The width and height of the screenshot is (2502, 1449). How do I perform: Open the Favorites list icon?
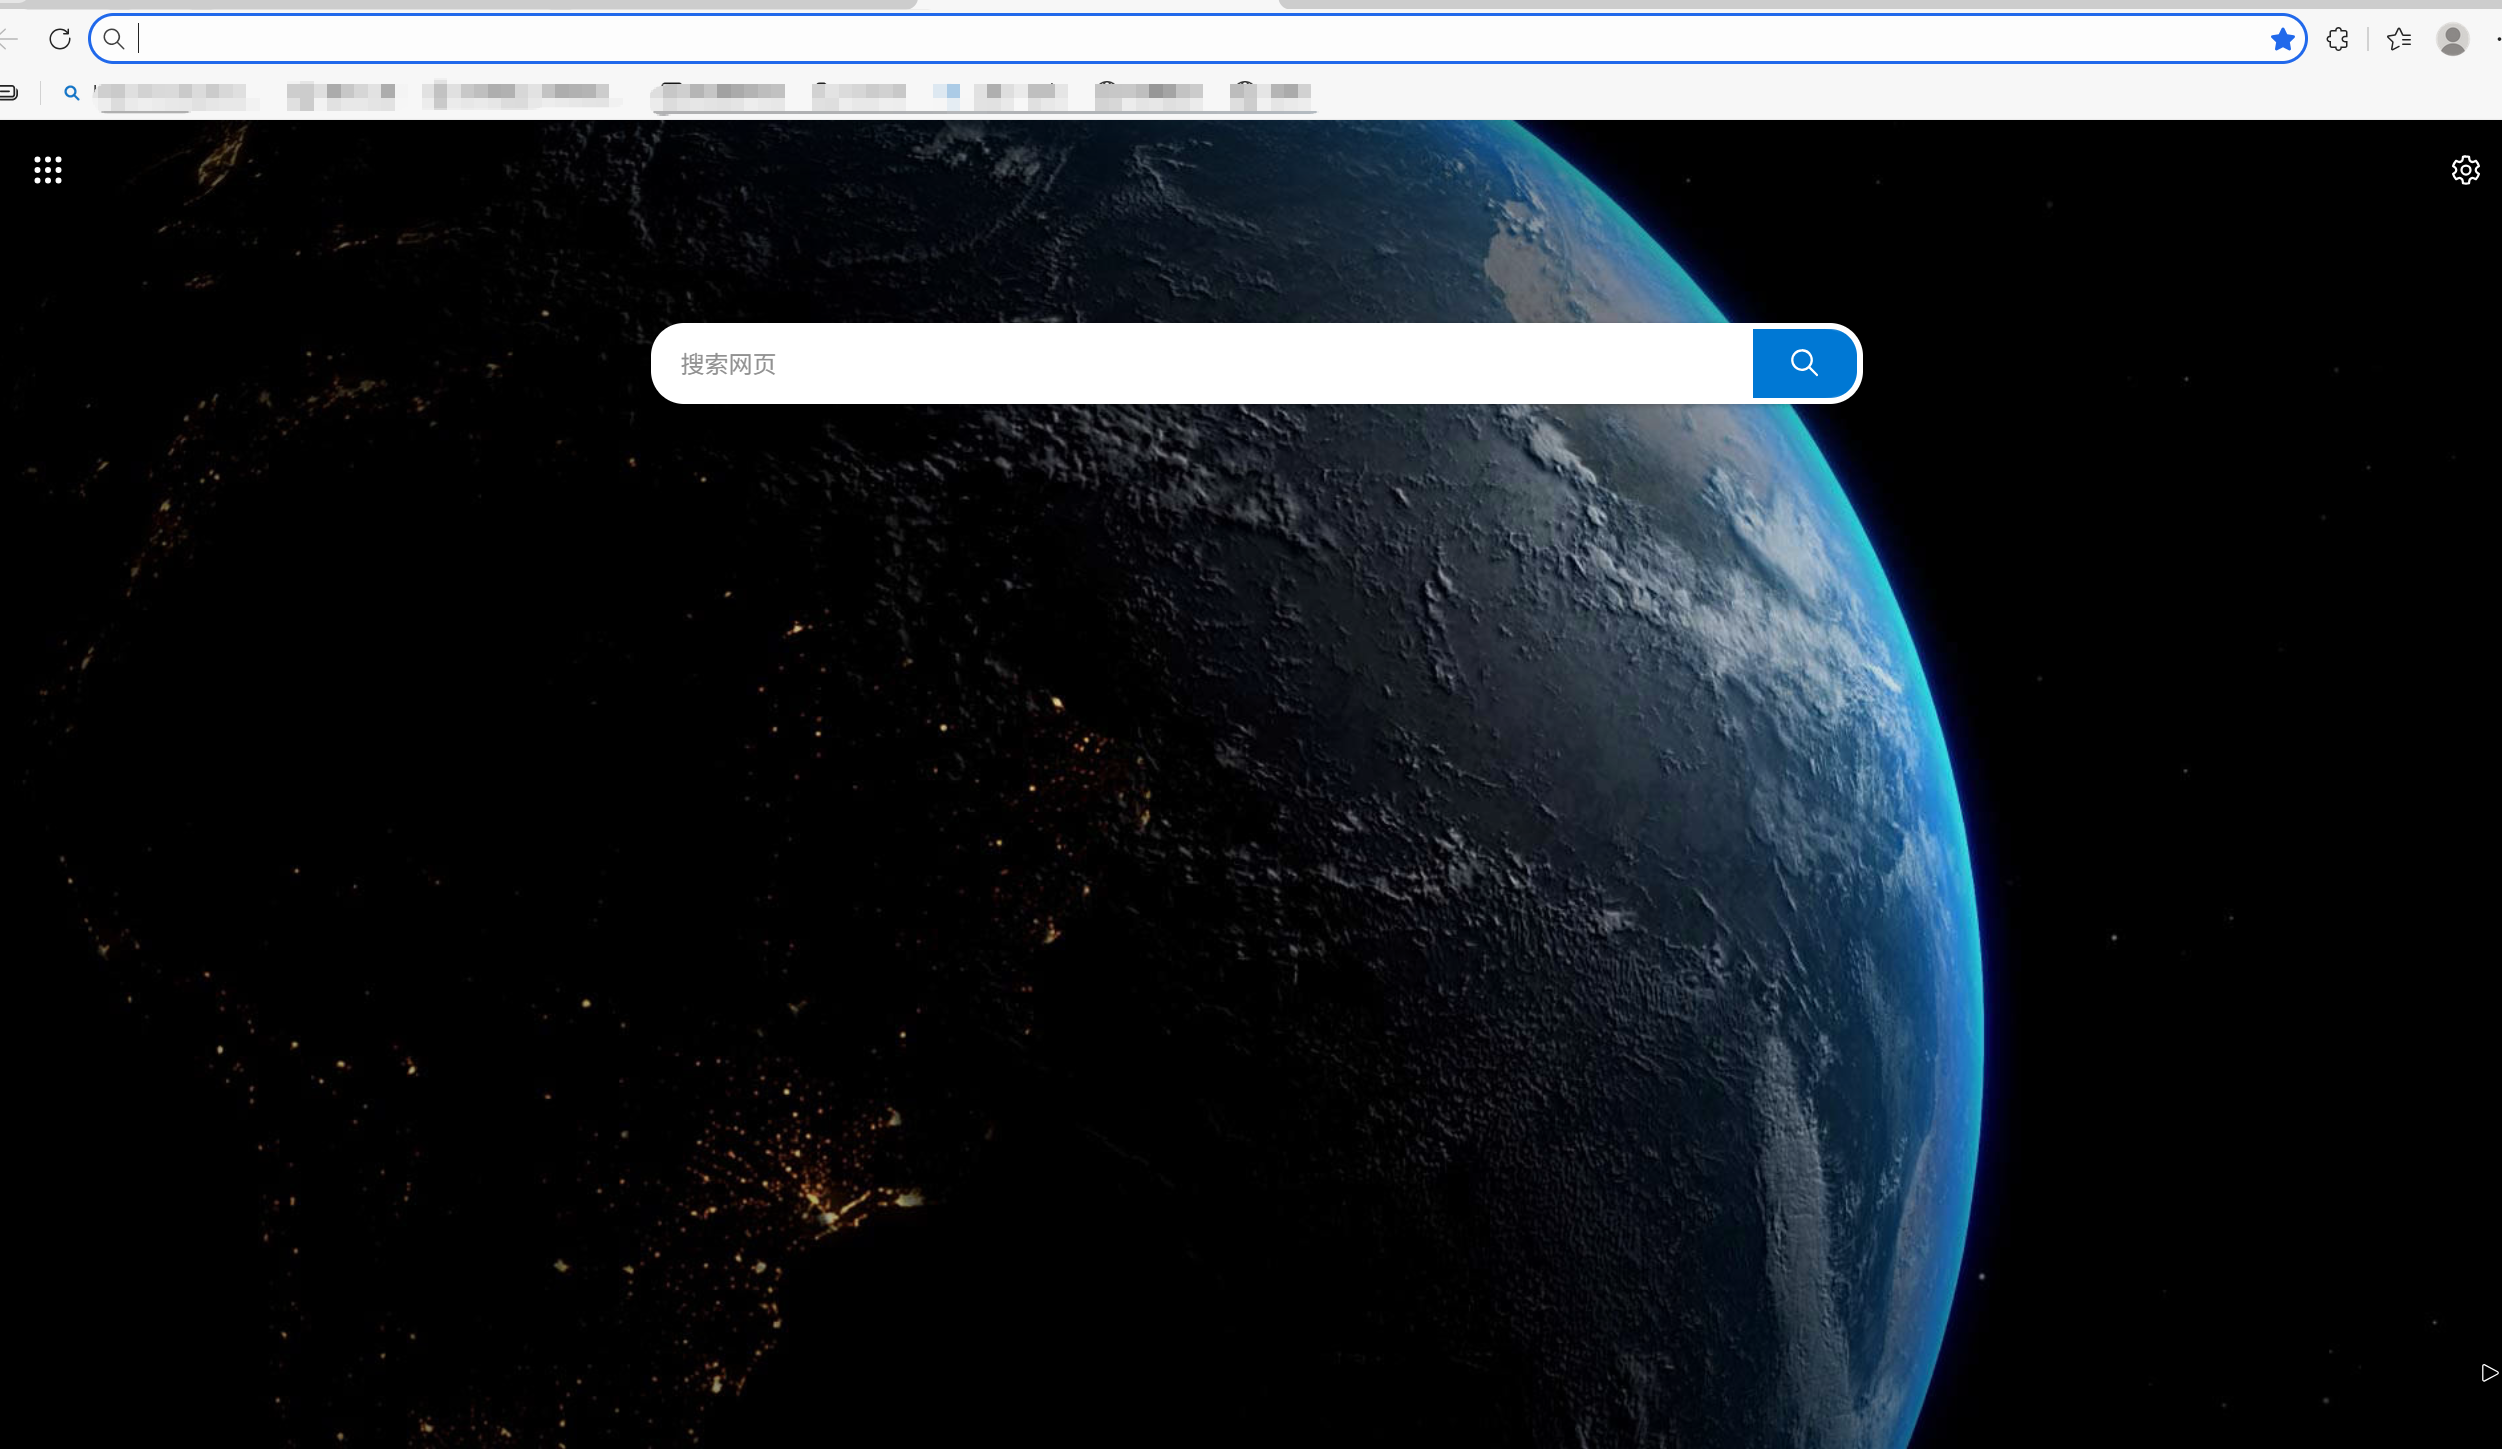tap(2398, 39)
